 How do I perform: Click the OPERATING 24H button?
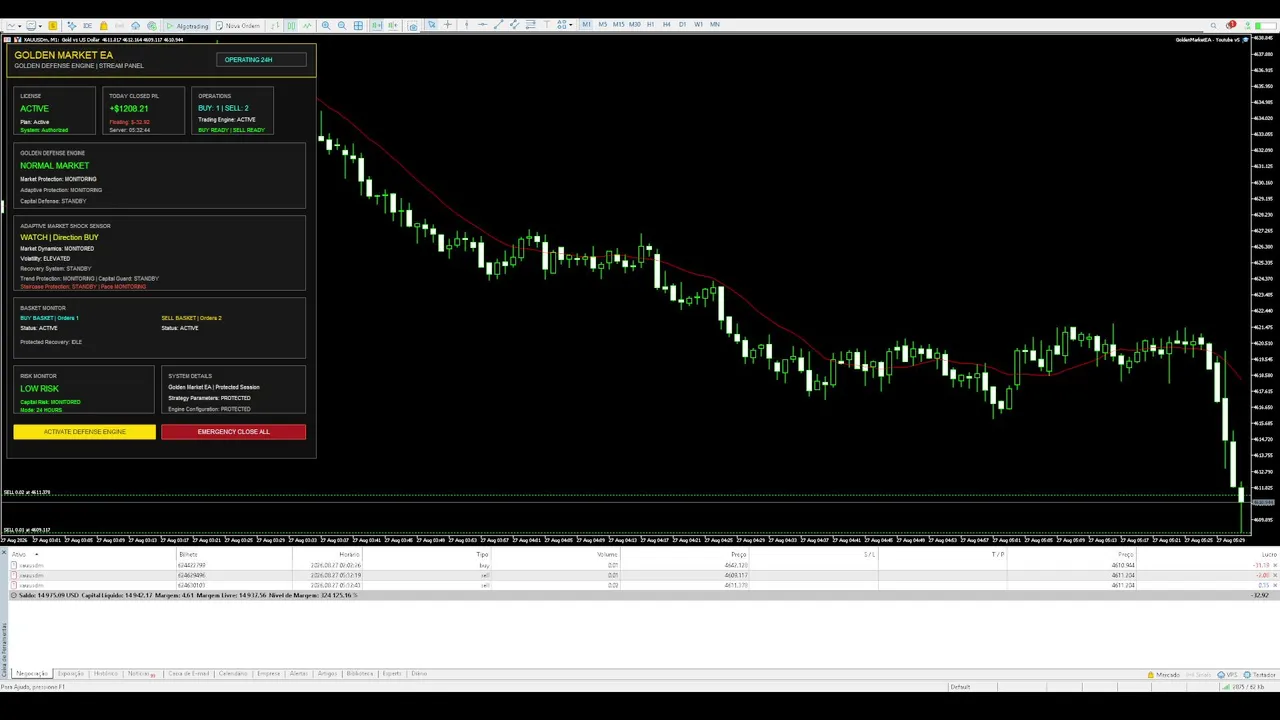pyautogui.click(x=261, y=60)
